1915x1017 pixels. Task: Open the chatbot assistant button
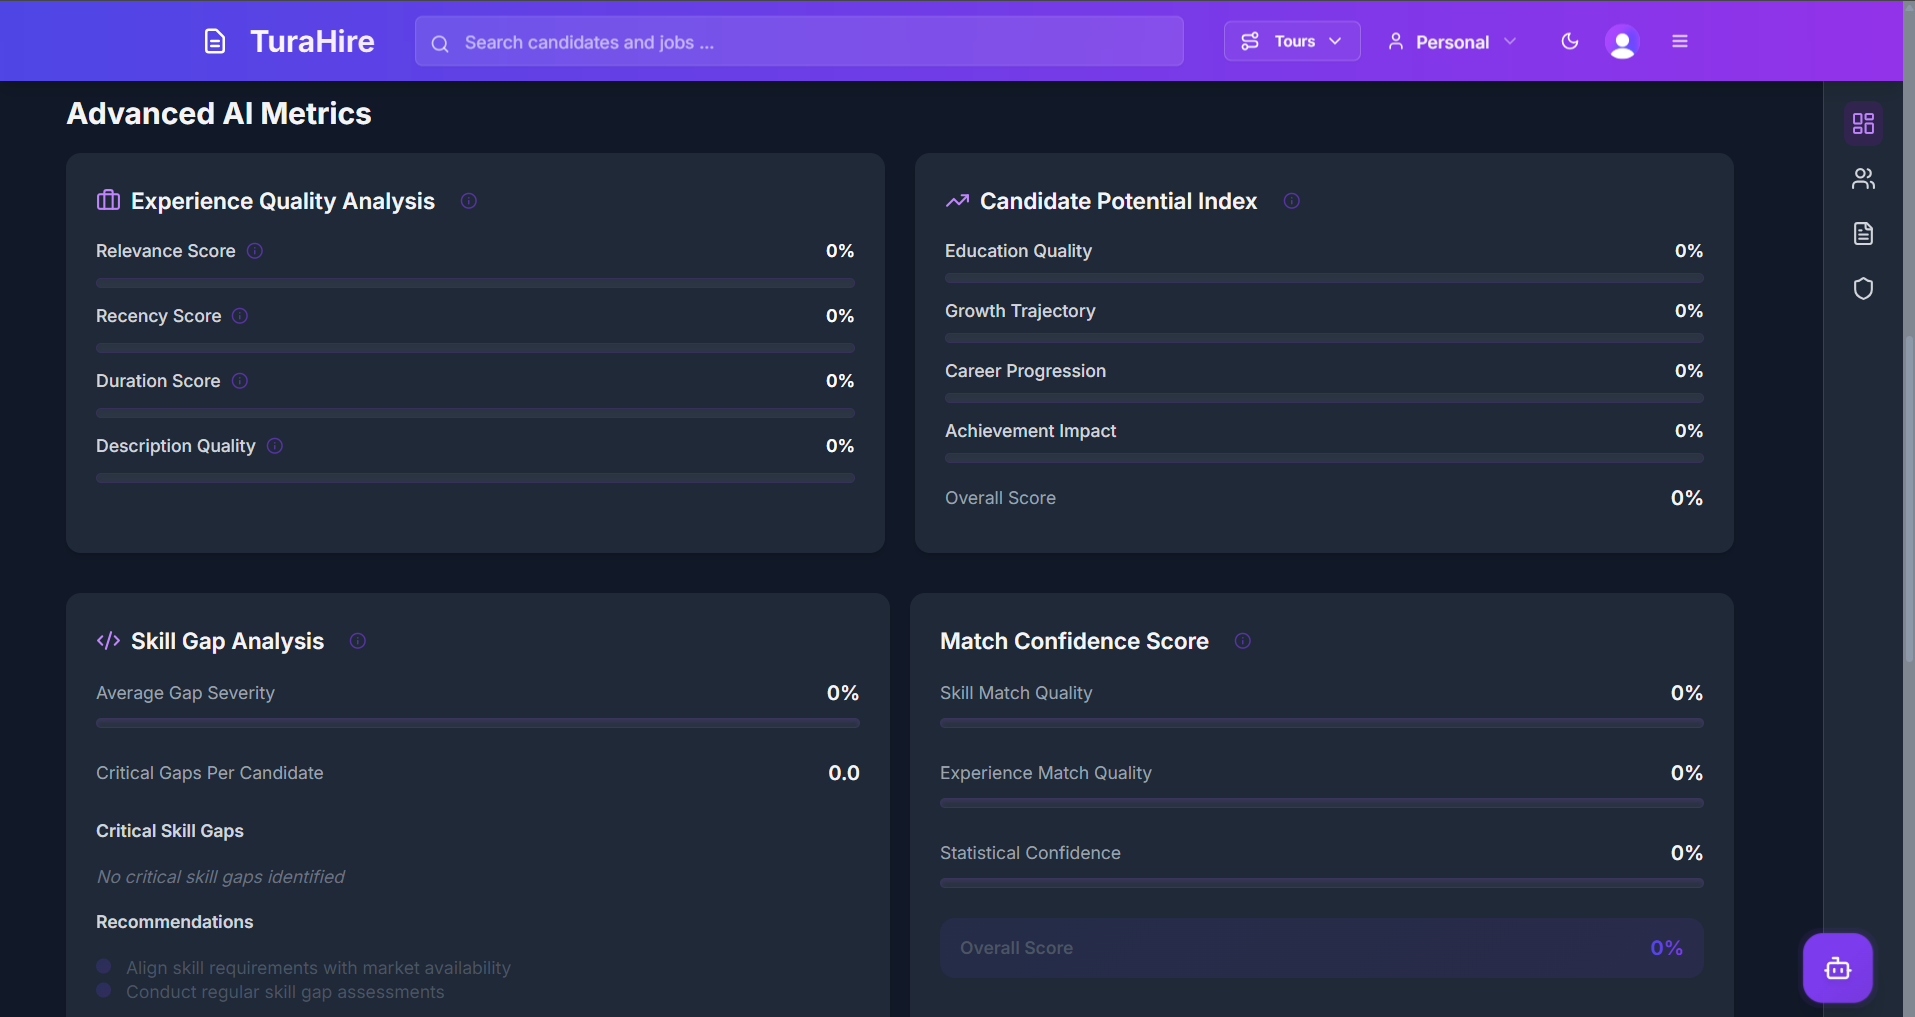(x=1837, y=967)
